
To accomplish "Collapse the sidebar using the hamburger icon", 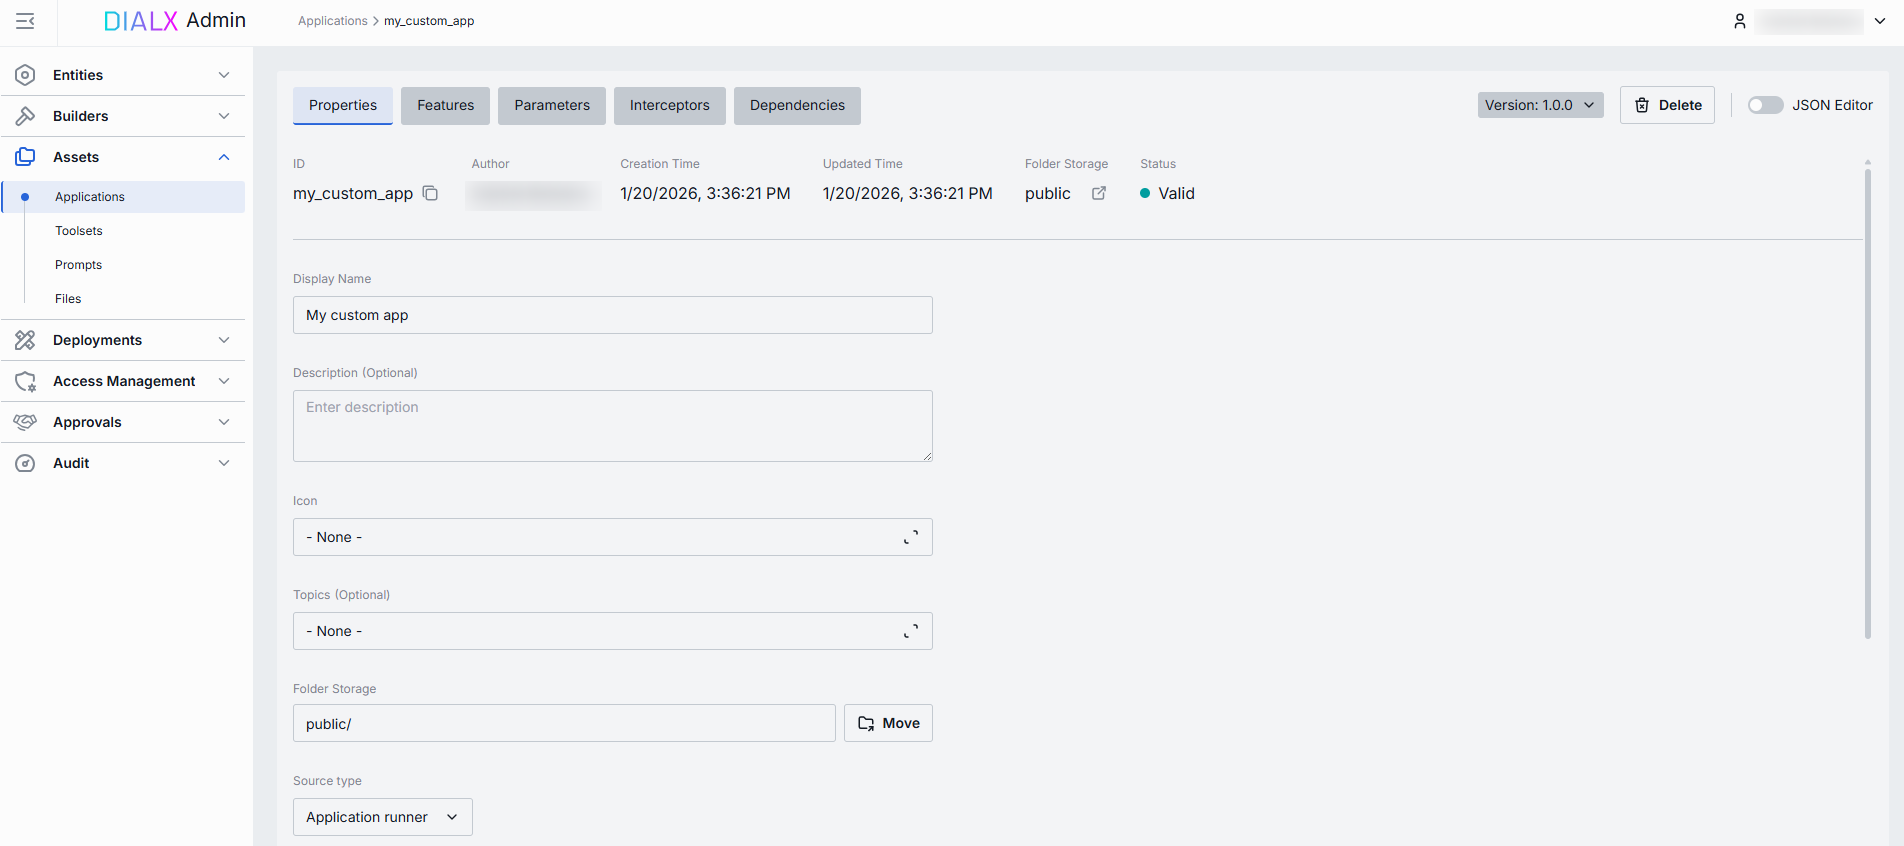I will 25,21.
